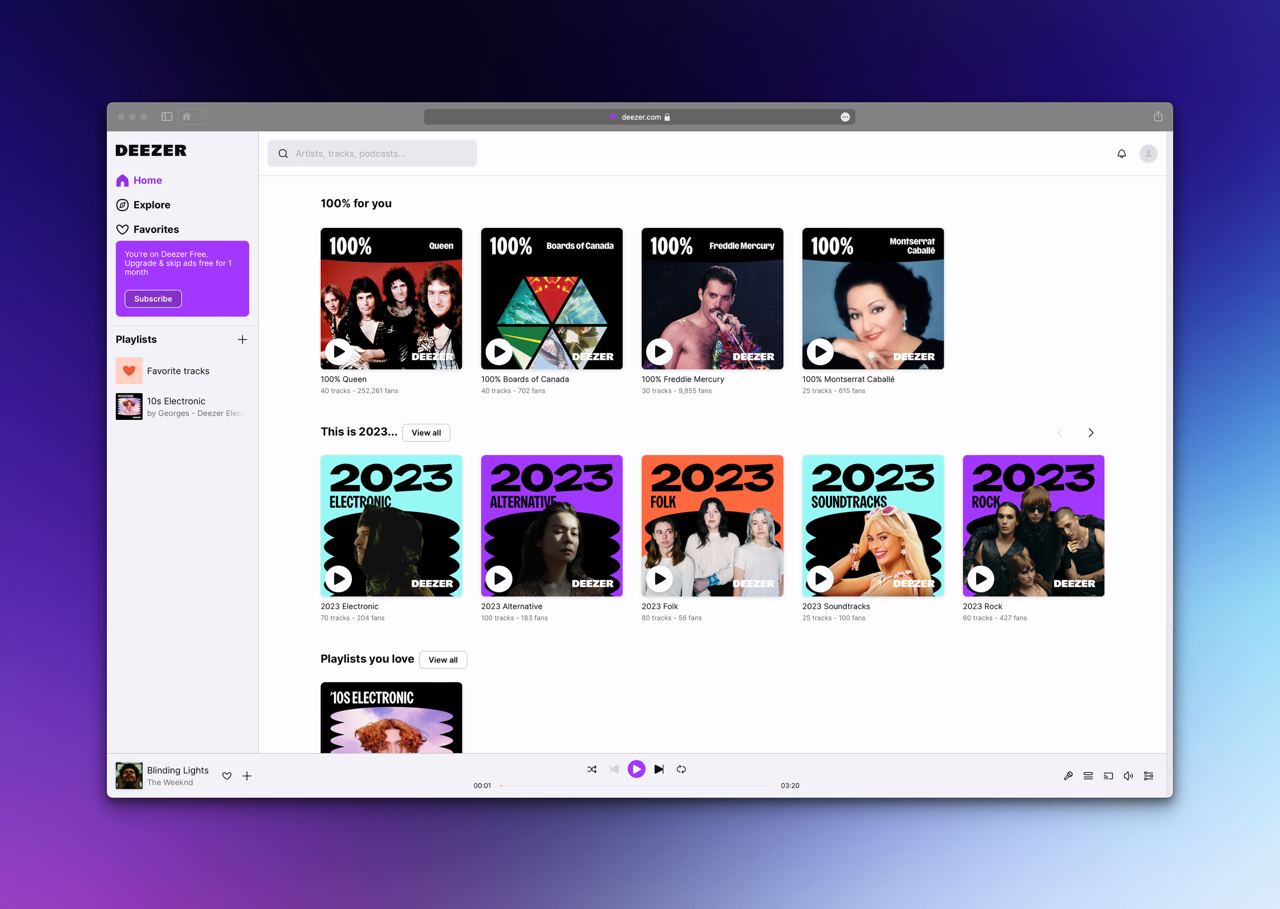Screen dimensions: 1280x909
Task: Show next items in This is 2023 carousel
Action: 1091,433
